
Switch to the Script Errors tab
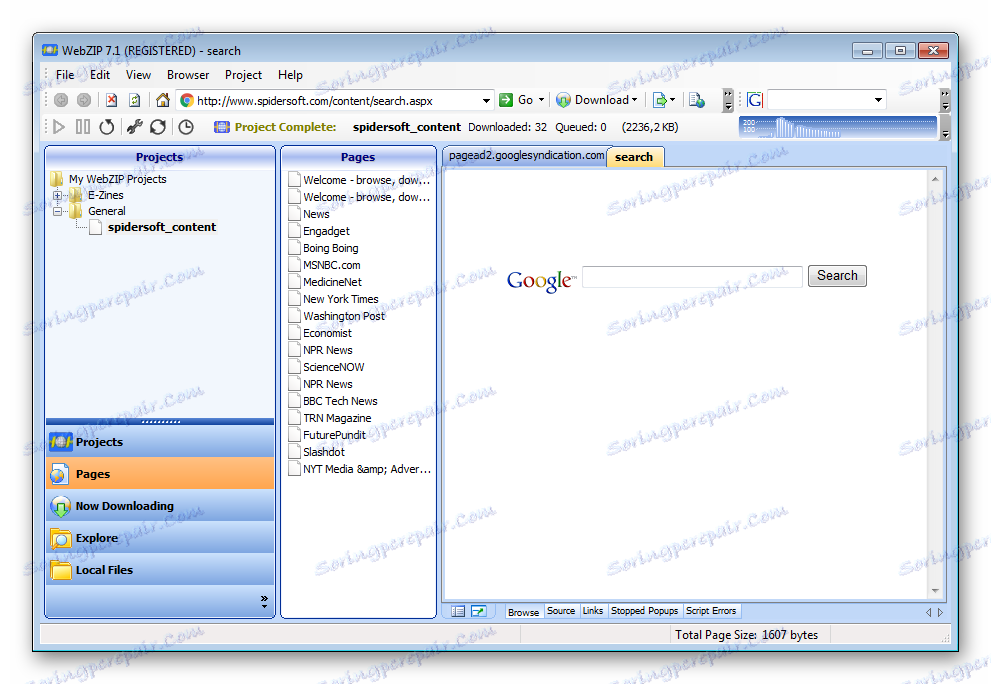[711, 611]
